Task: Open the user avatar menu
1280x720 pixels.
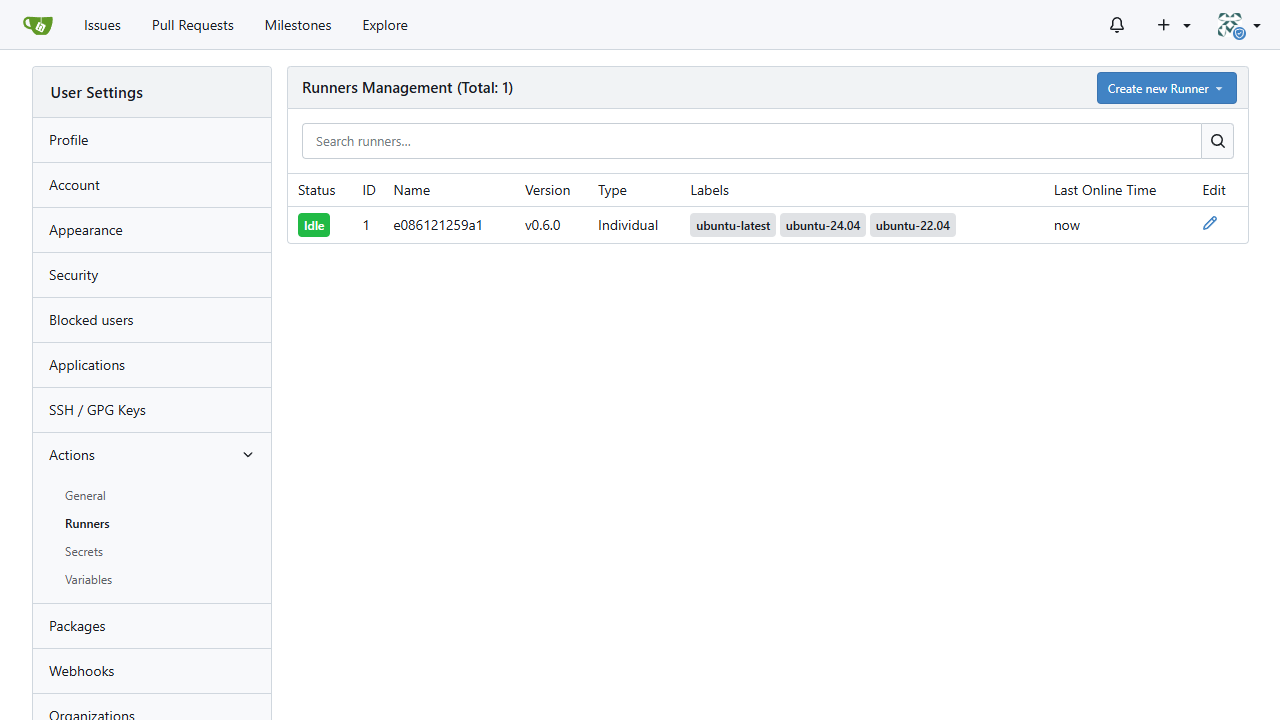Action: click(1231, 25)
